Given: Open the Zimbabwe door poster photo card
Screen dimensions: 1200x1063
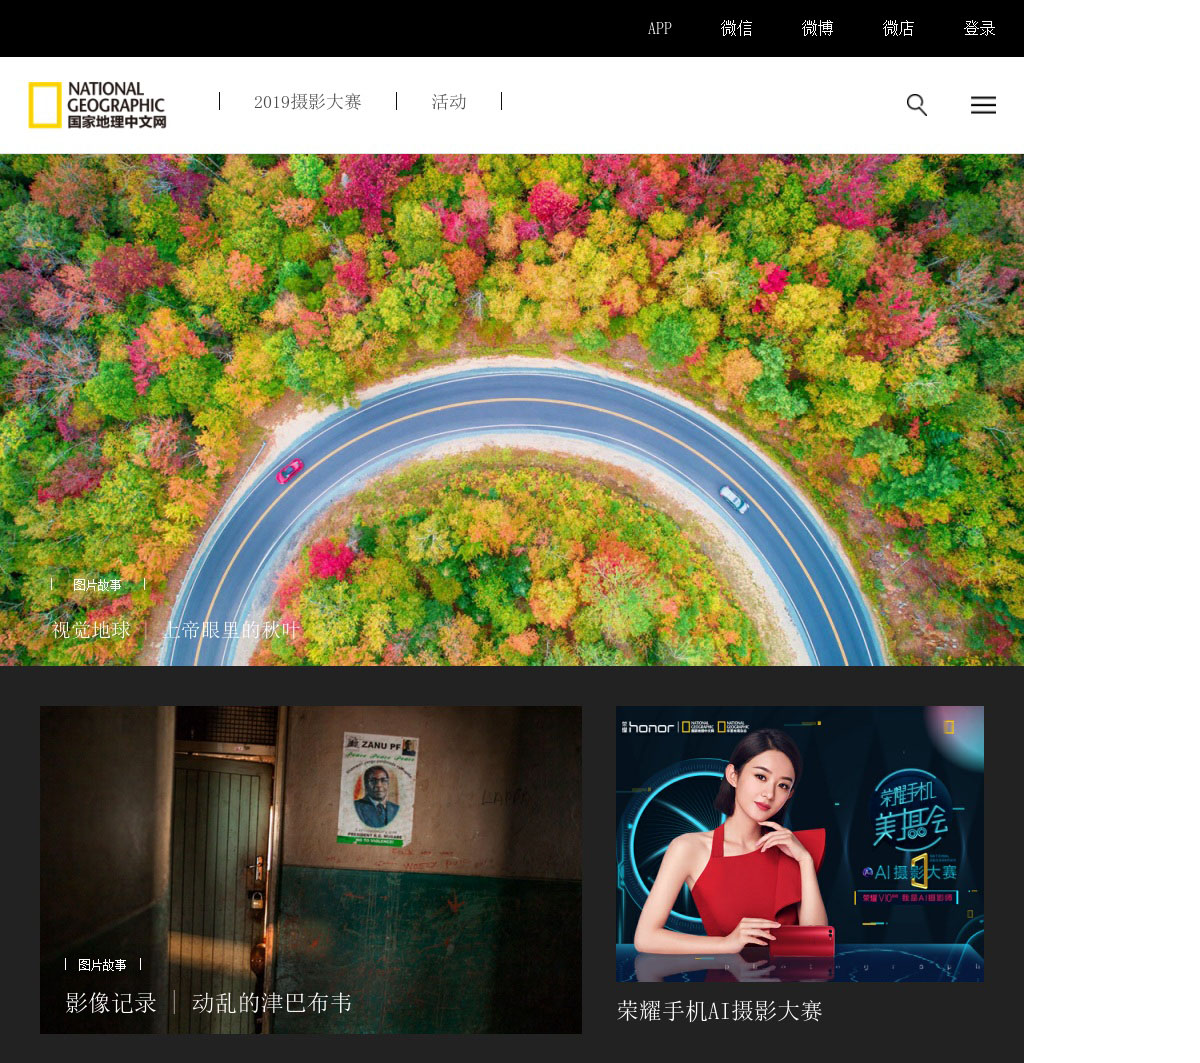Looking at the screenshot, I should click(x=311, y=870).
